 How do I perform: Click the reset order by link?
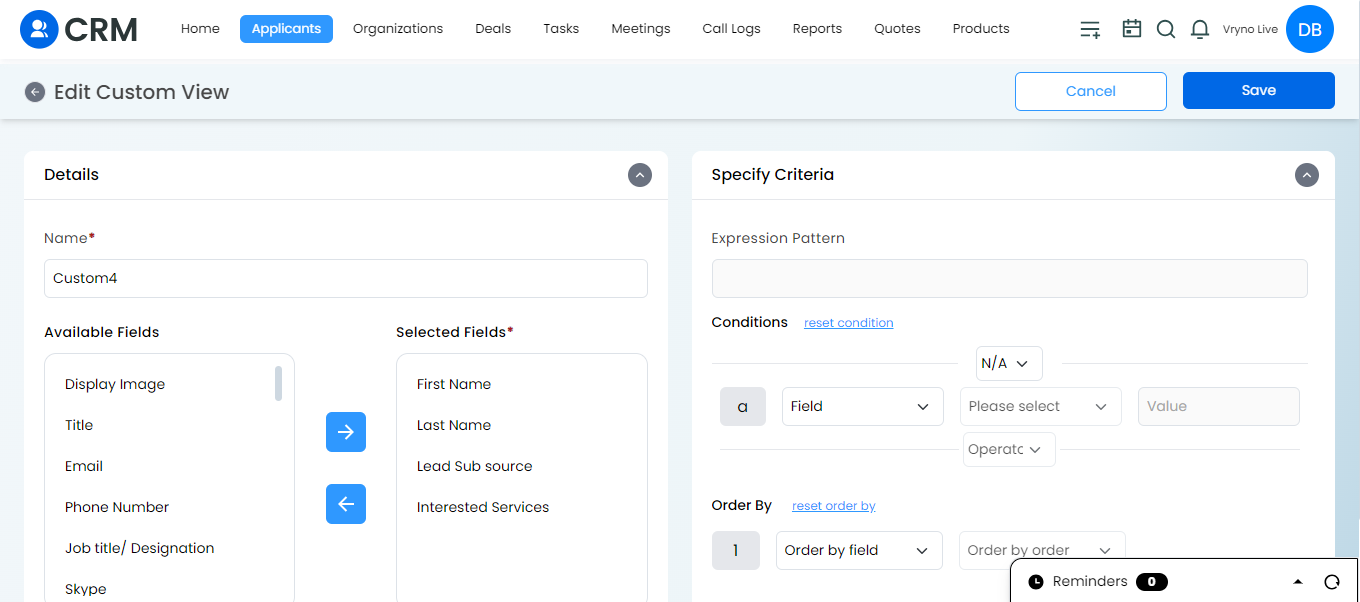tap(834, 506)
